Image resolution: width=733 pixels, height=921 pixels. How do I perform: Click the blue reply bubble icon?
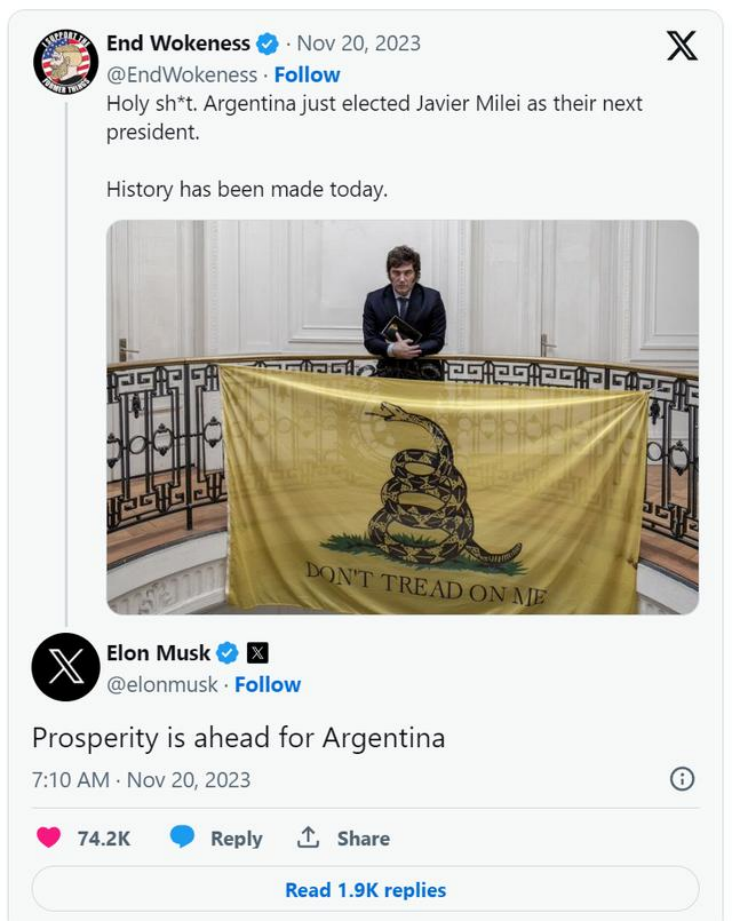(182, 836)
